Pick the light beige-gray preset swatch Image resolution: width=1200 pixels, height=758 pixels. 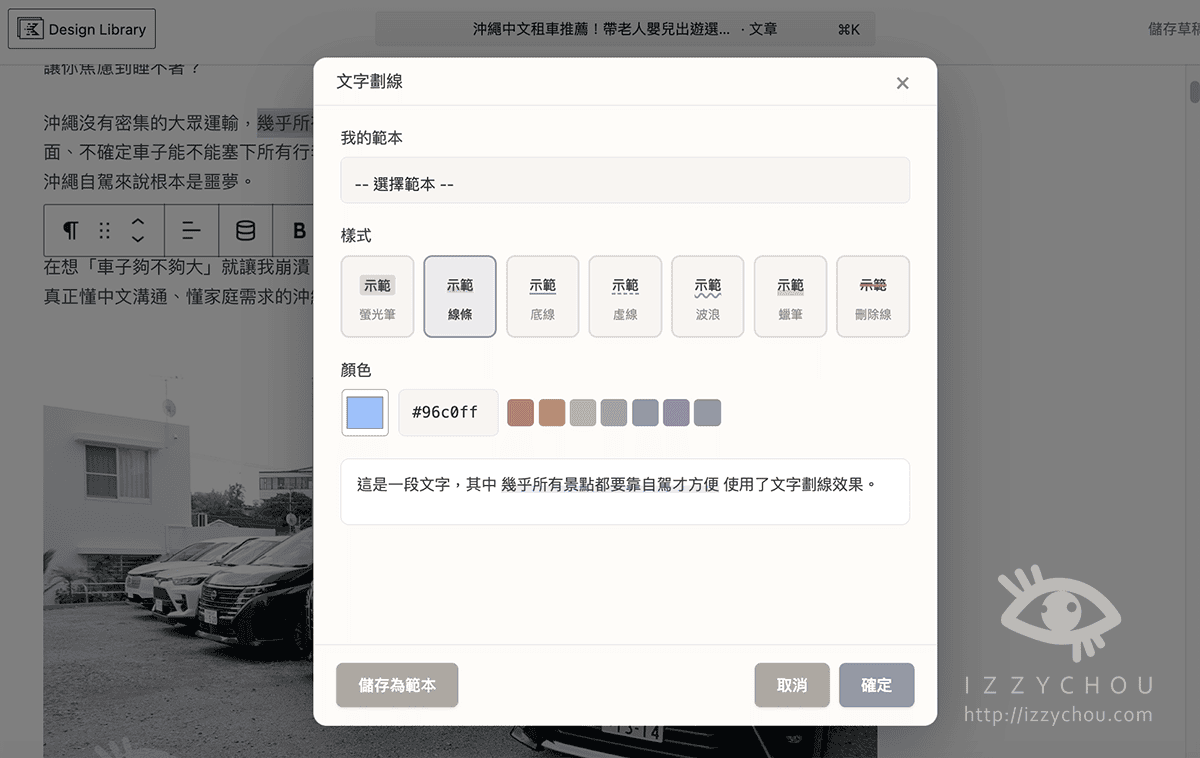(583, 412)
